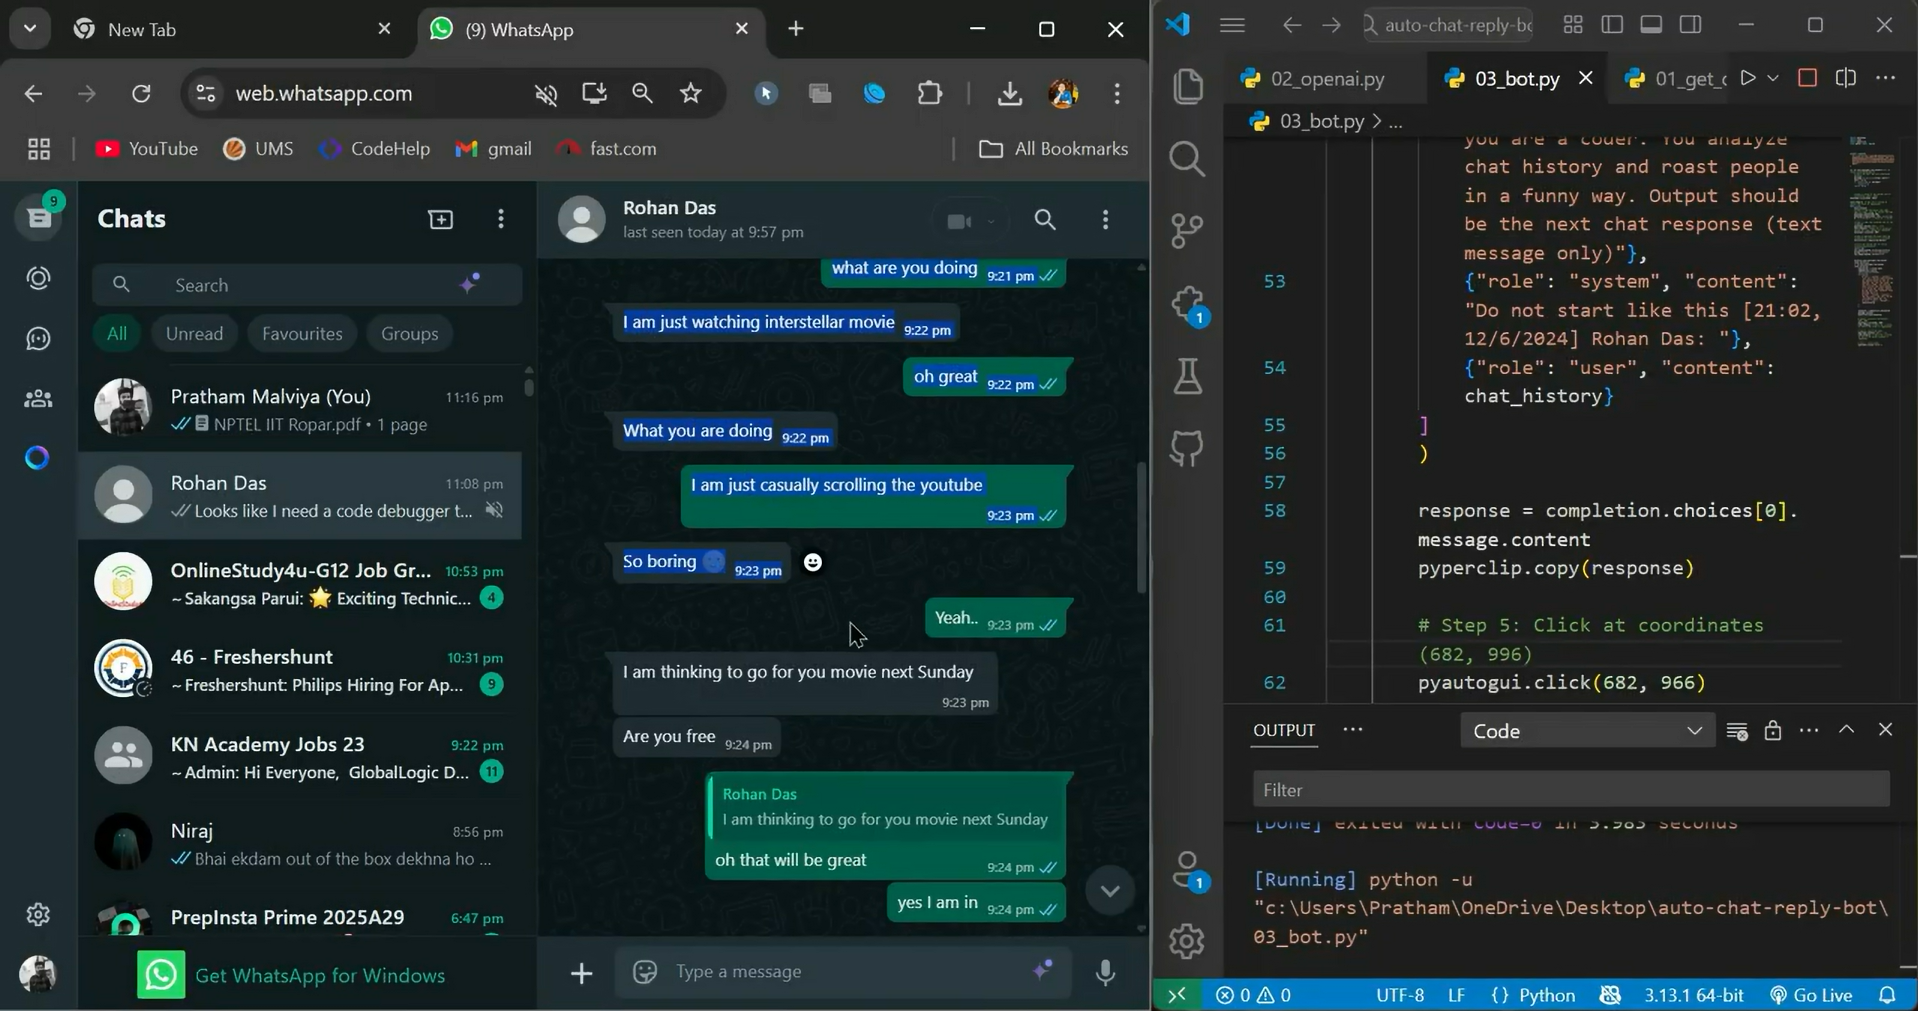Toggle the VS Code primary sidebar layout

tap(1612, 25)
